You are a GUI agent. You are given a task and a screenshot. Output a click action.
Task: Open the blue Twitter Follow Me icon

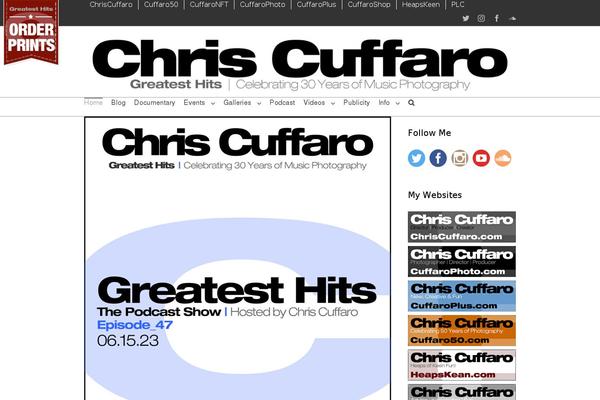[416, 158]
